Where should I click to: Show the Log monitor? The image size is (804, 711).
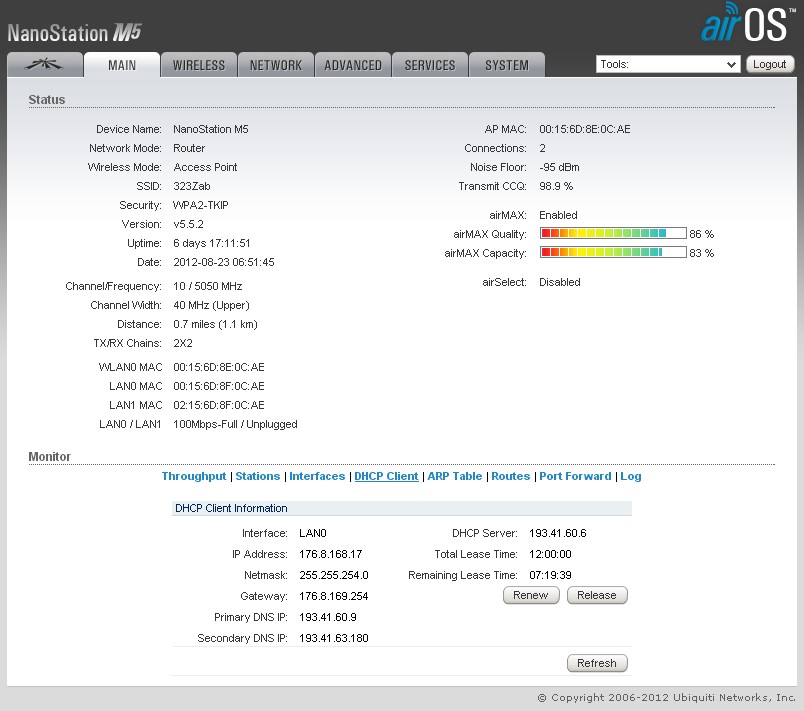tap(631, 476)
